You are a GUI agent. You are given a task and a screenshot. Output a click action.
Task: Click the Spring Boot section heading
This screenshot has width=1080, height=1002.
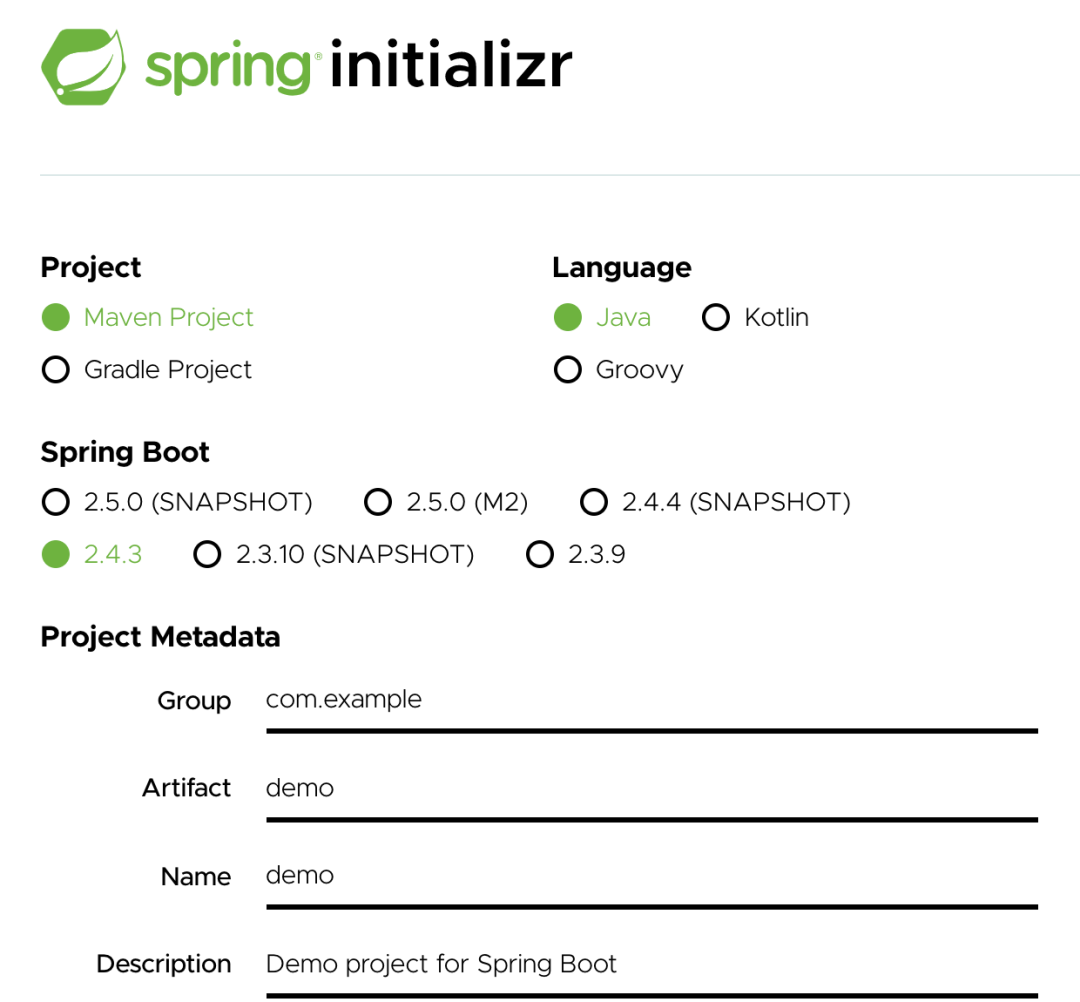[x=125, y=452]
